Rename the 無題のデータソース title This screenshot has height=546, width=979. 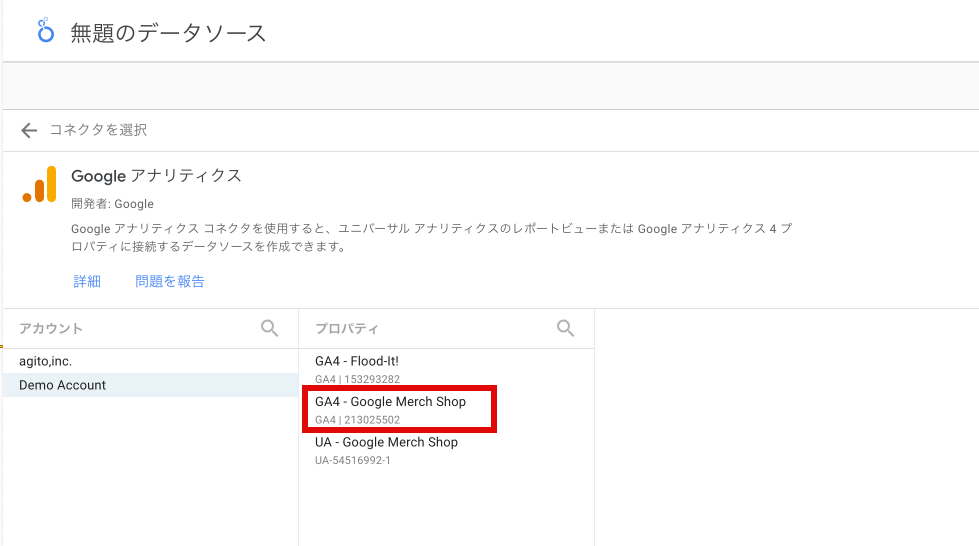(168, 32)
